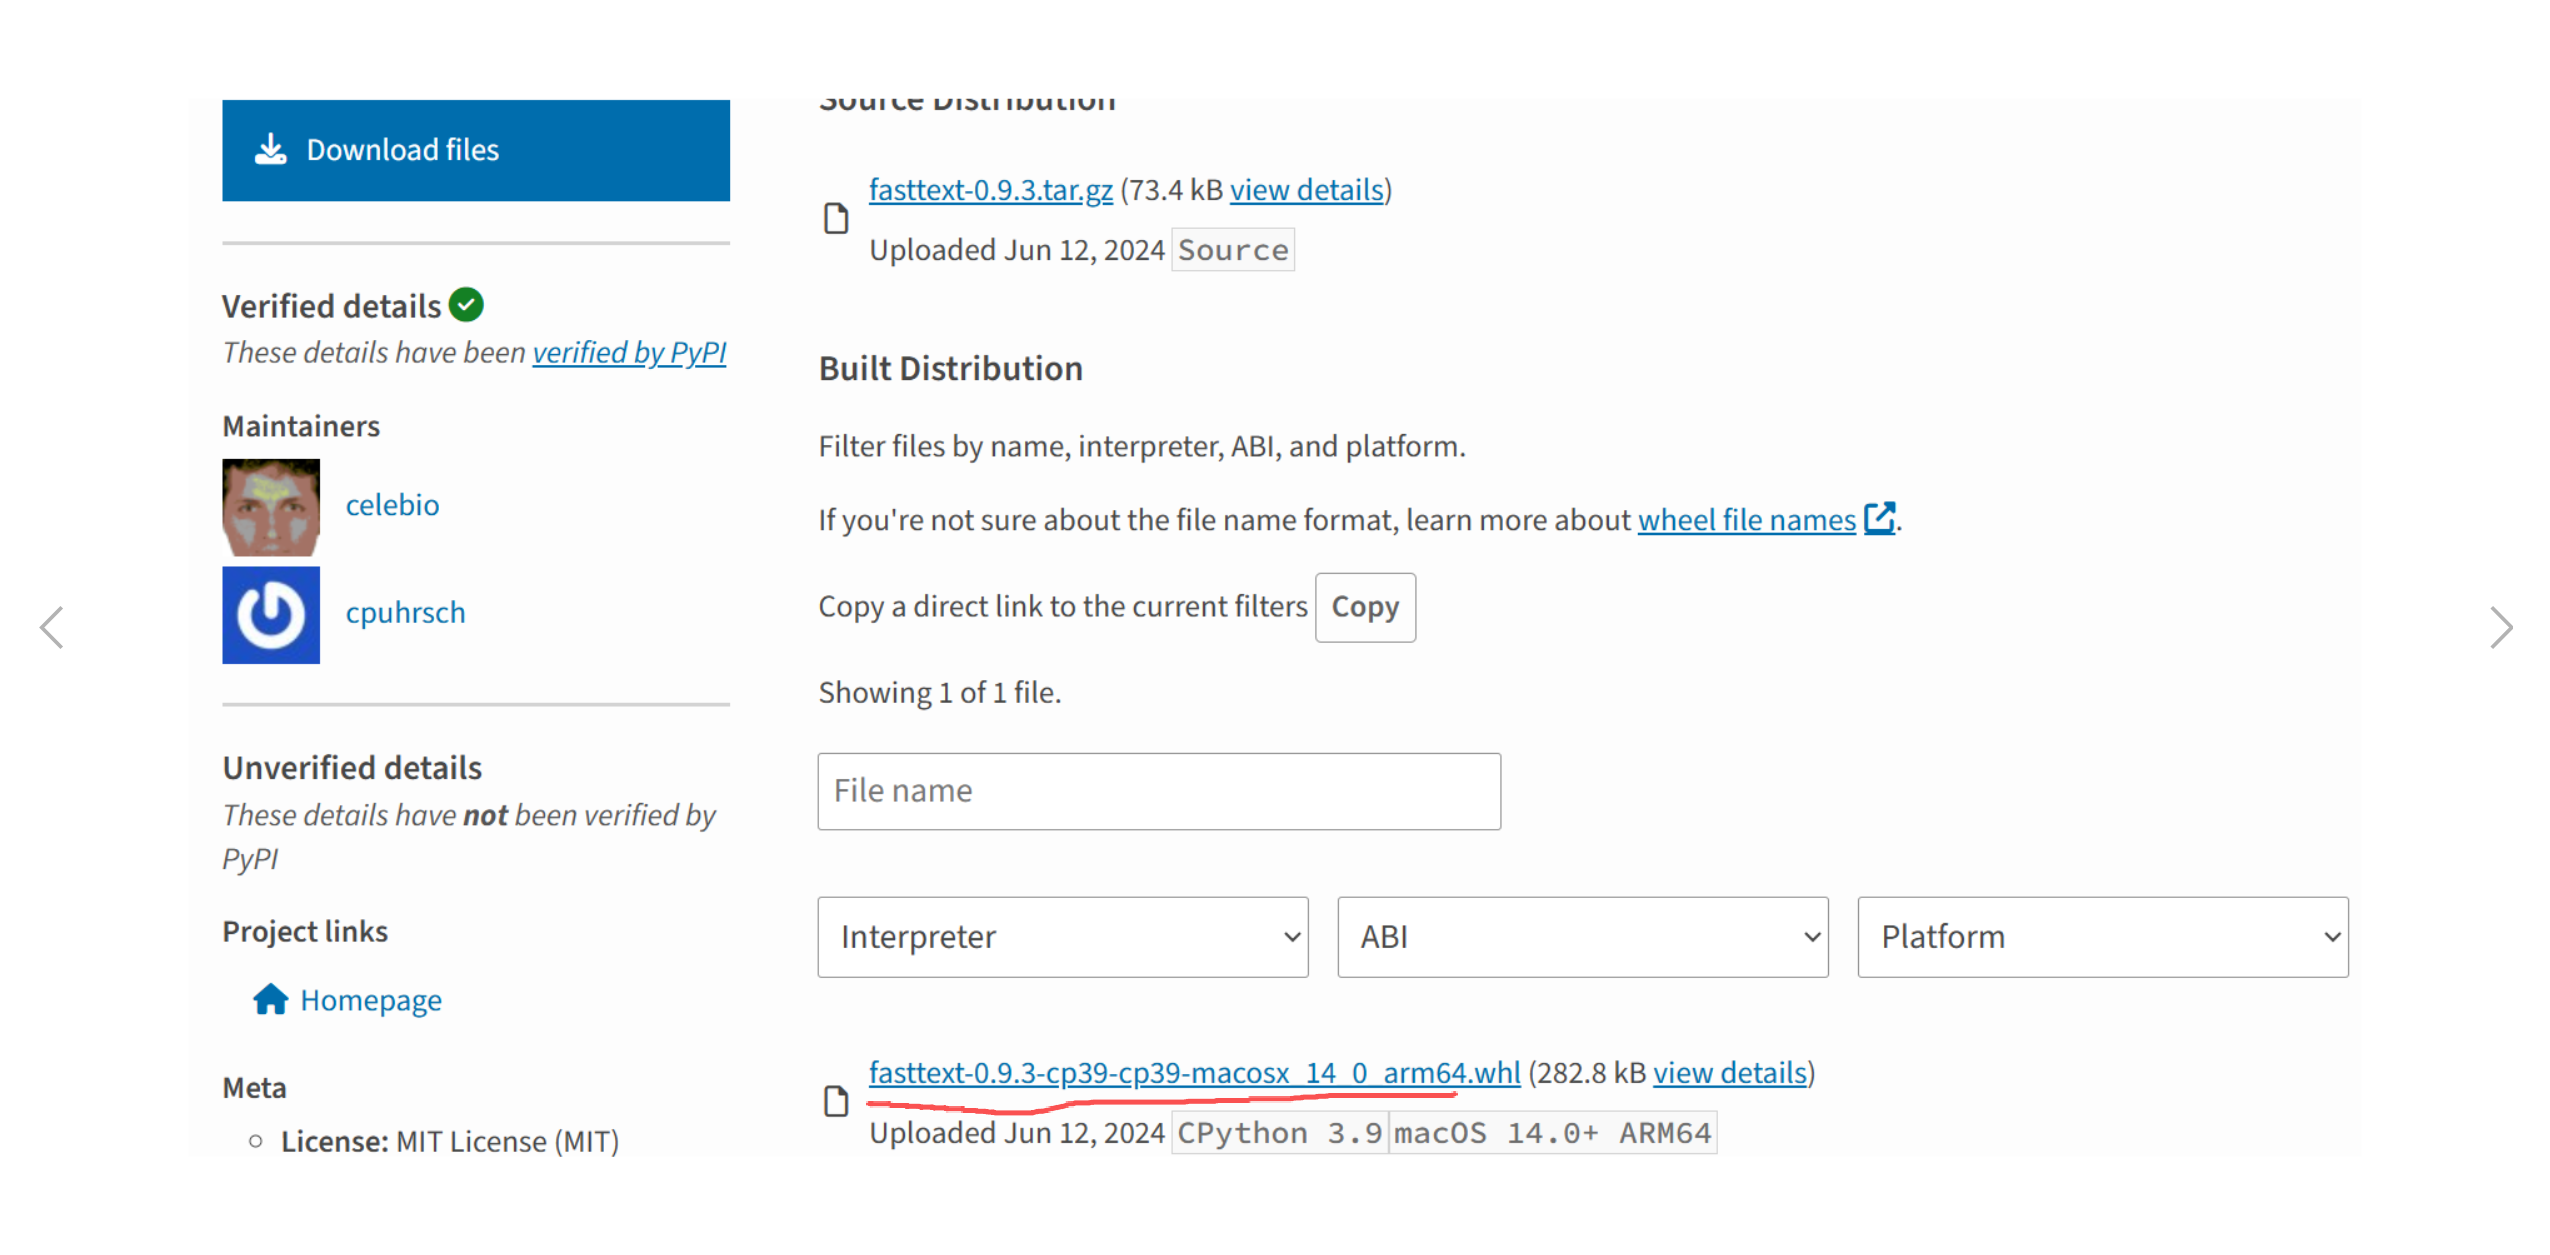Open the Platform filter dropdown
The width and height of the screenshot is (2550, 1255).
pos(2102,936)
